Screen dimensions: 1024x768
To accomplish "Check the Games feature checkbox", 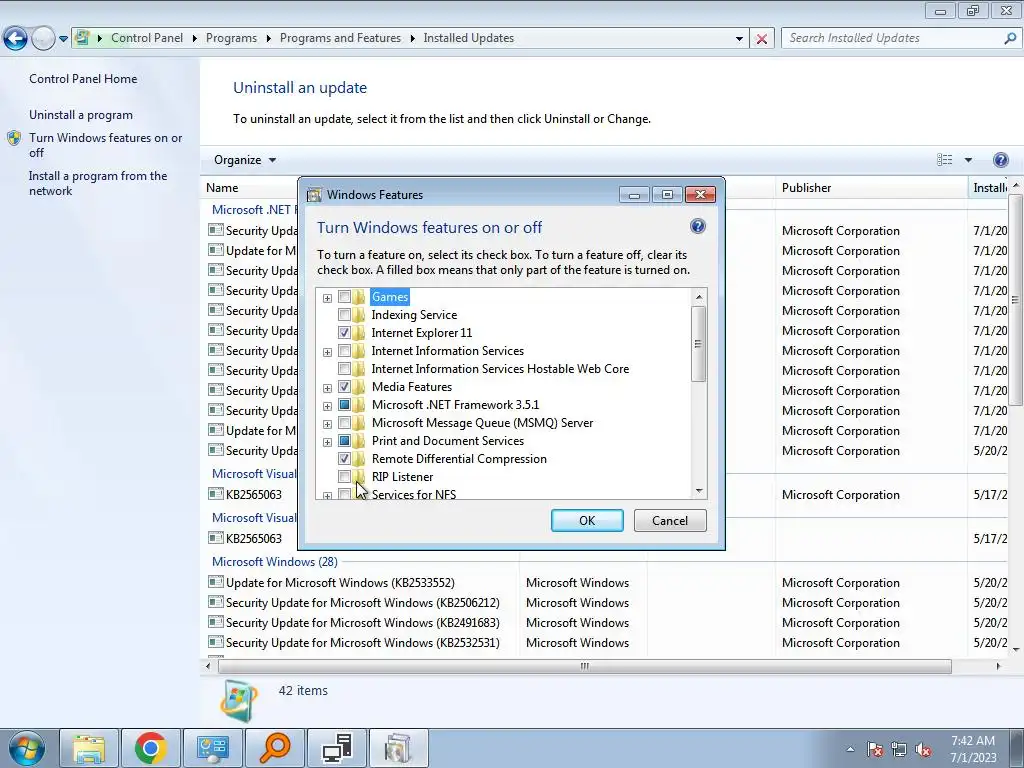I will point(344,297).
